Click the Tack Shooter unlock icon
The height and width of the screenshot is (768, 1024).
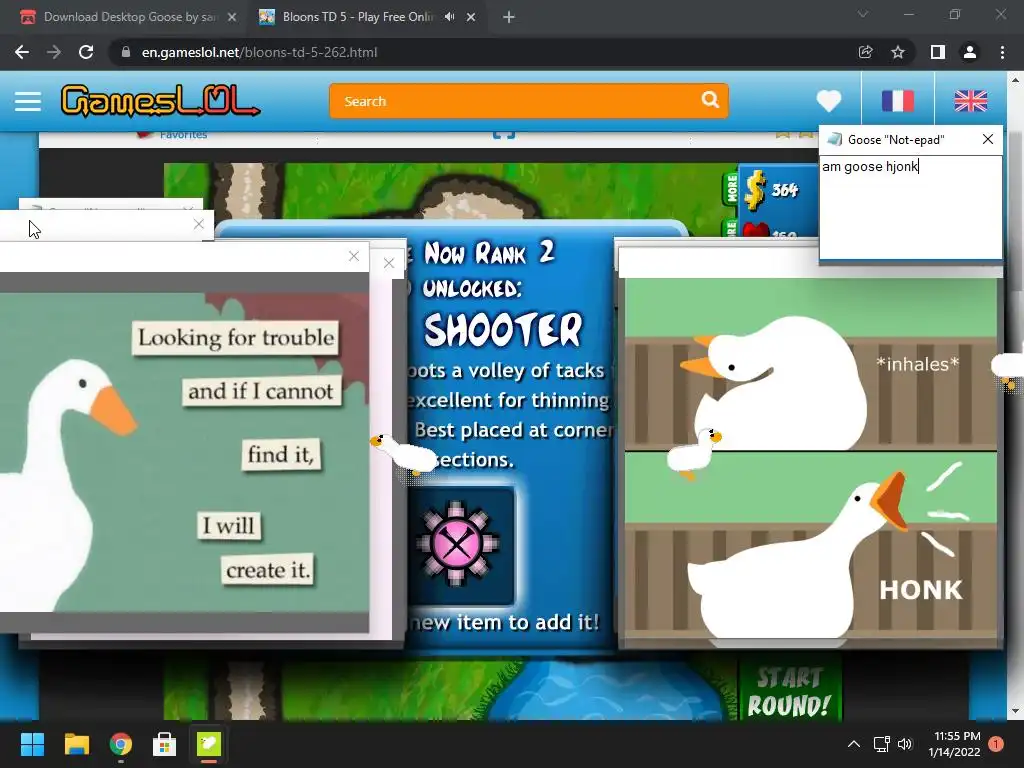coord(456,543)
